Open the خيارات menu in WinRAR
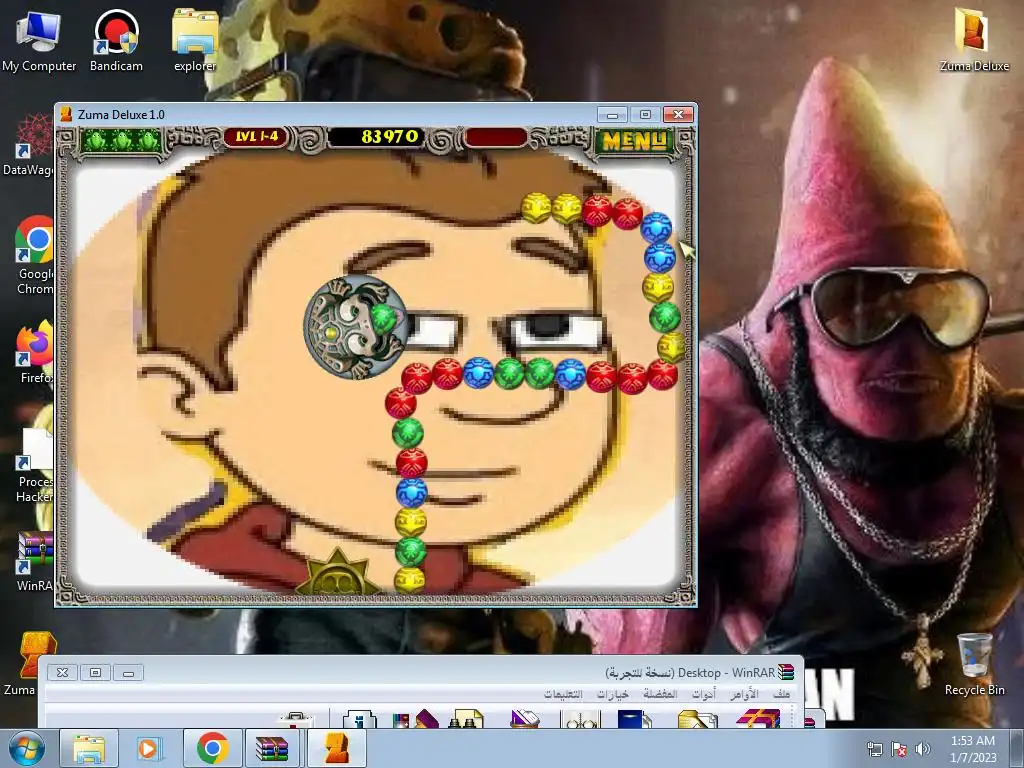1024x768 pixels. (613, 694)
